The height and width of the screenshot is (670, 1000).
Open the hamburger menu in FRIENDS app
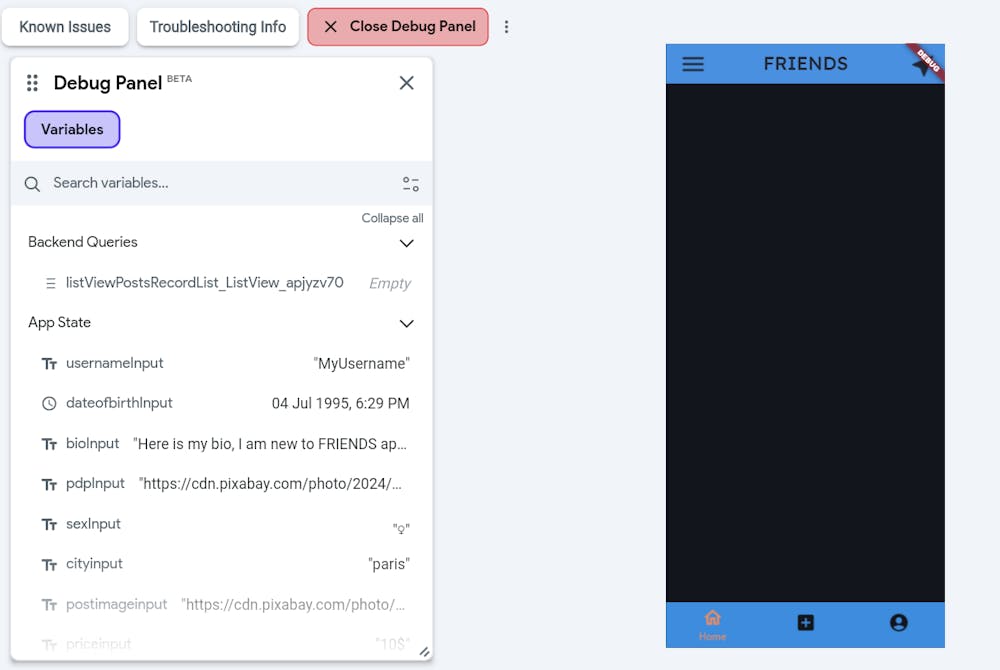click(x=693, y=64)
